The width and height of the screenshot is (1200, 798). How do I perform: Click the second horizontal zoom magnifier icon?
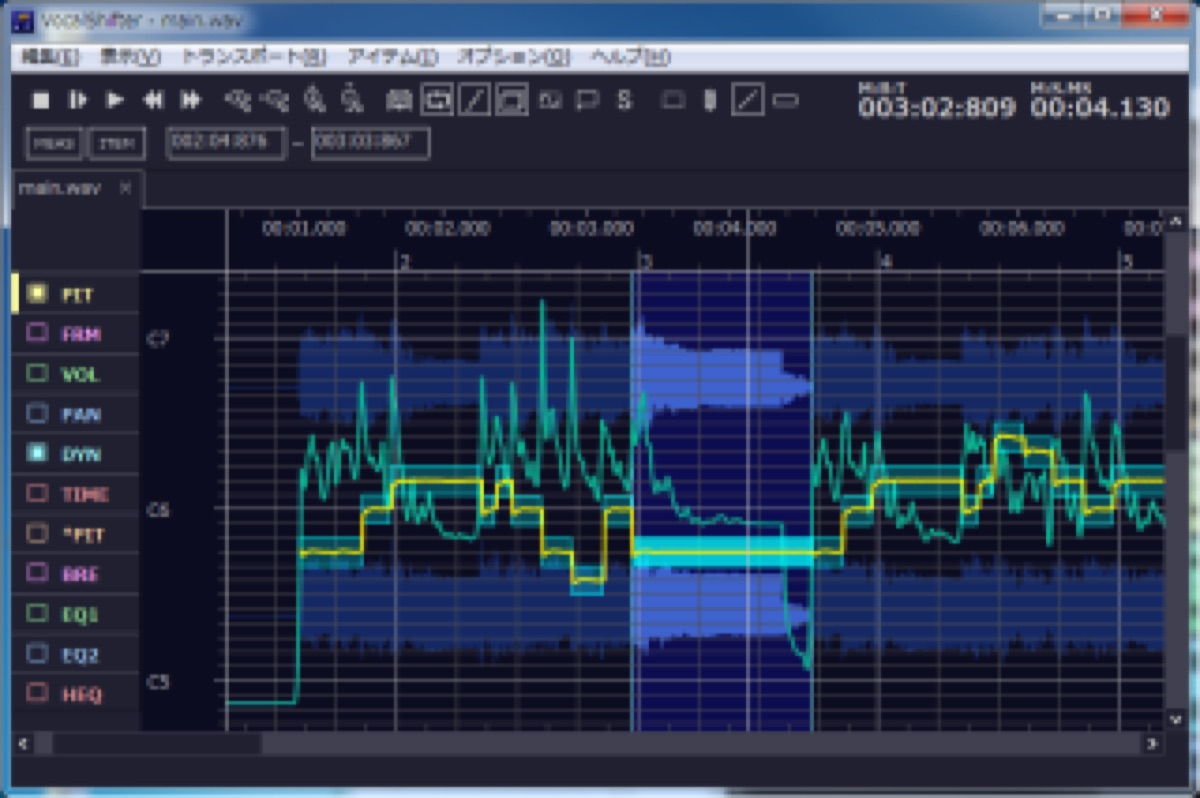click(x=274, y=100)
